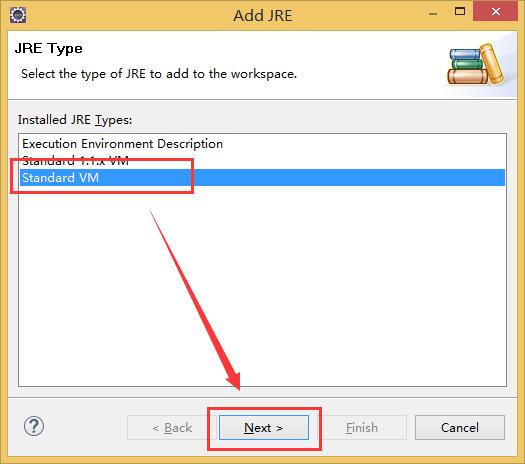The image size is (525, 464).
Task: Click the Installed JRE Types label
Action: (x=75, y=120)
